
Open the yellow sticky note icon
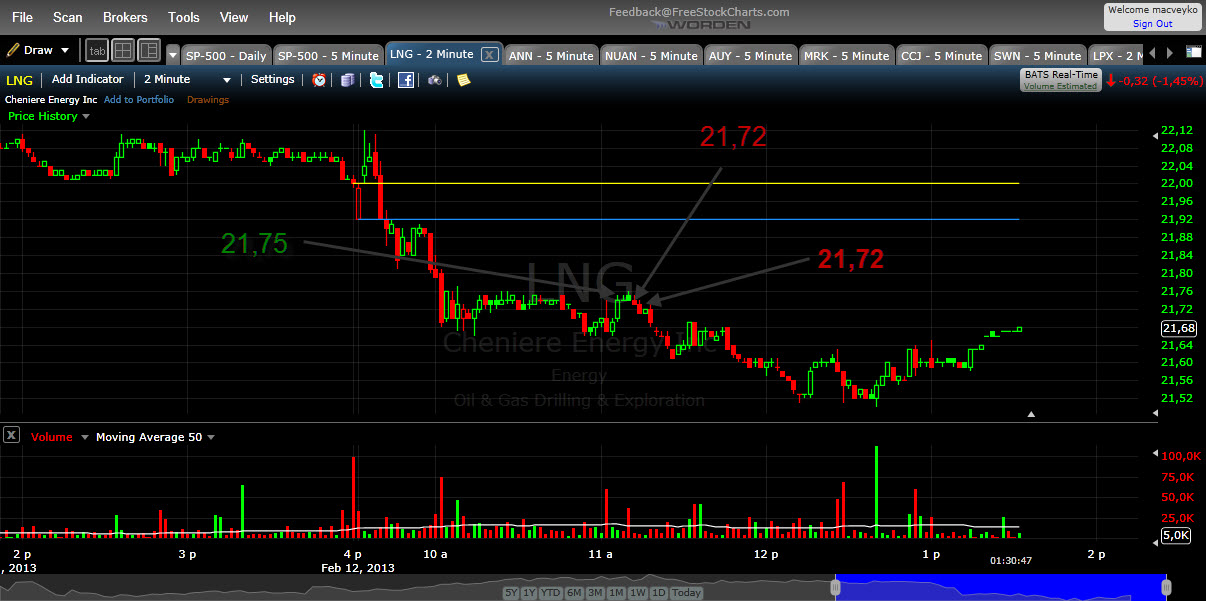coord(463,80)
